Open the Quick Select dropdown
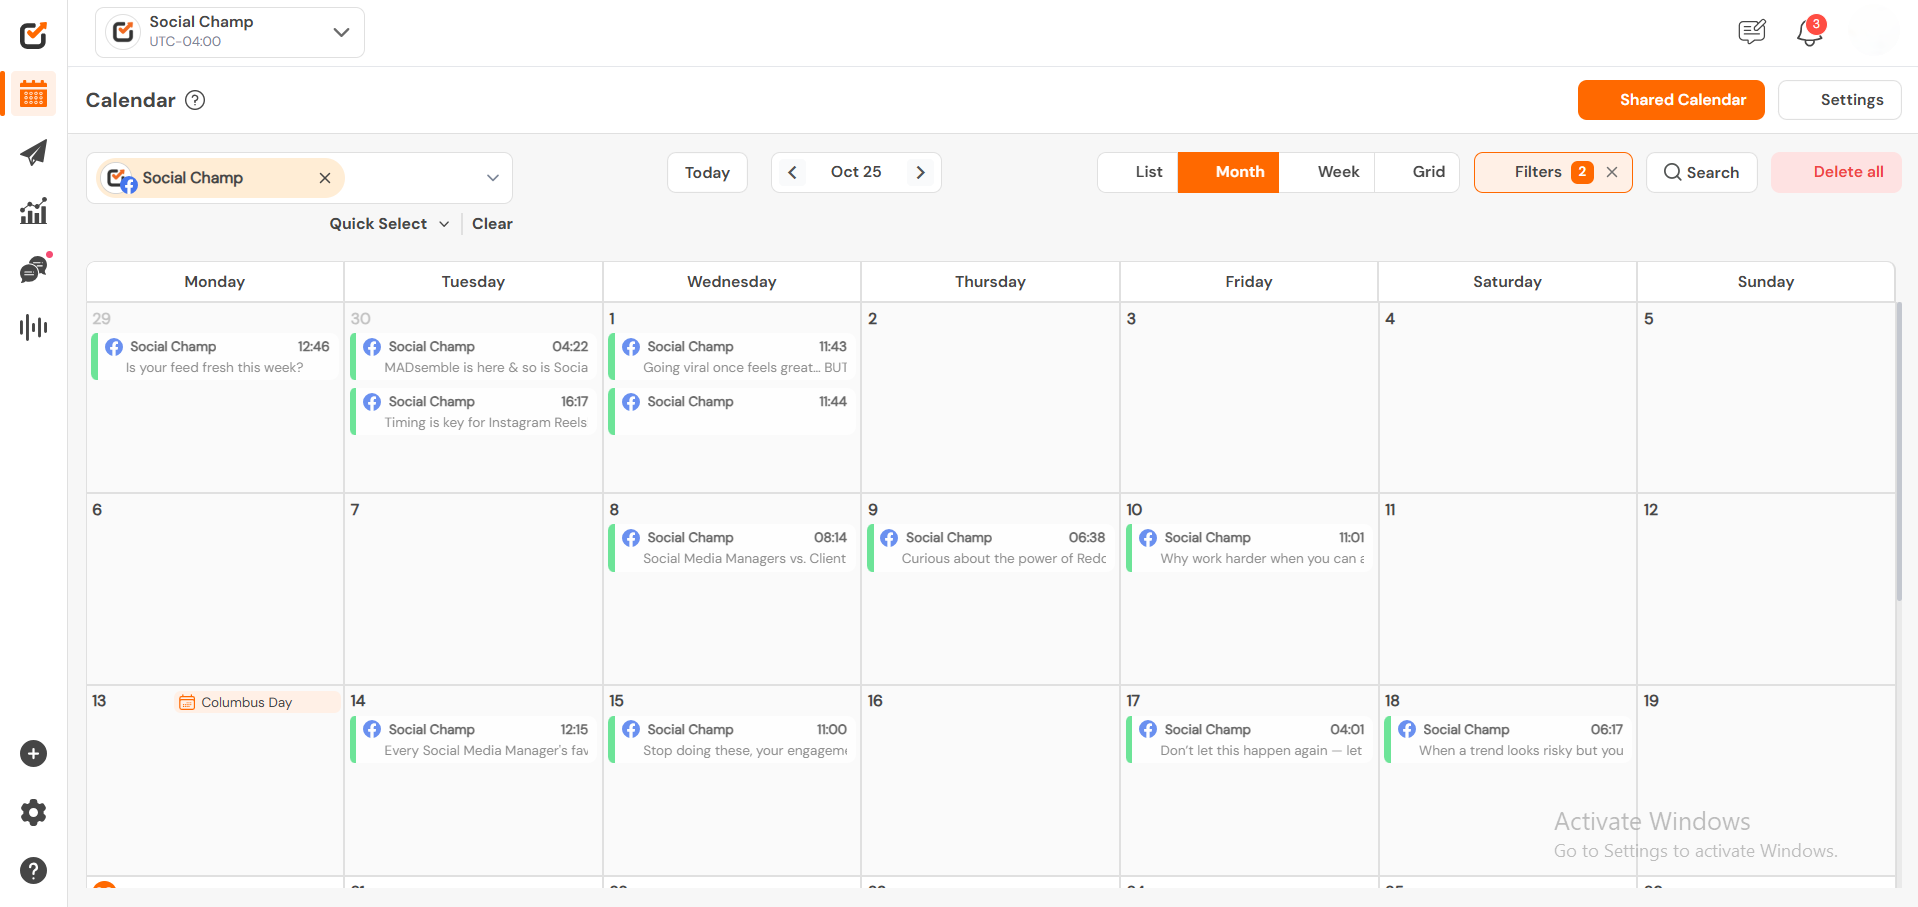1918x907 pixels. click(389, 224)
